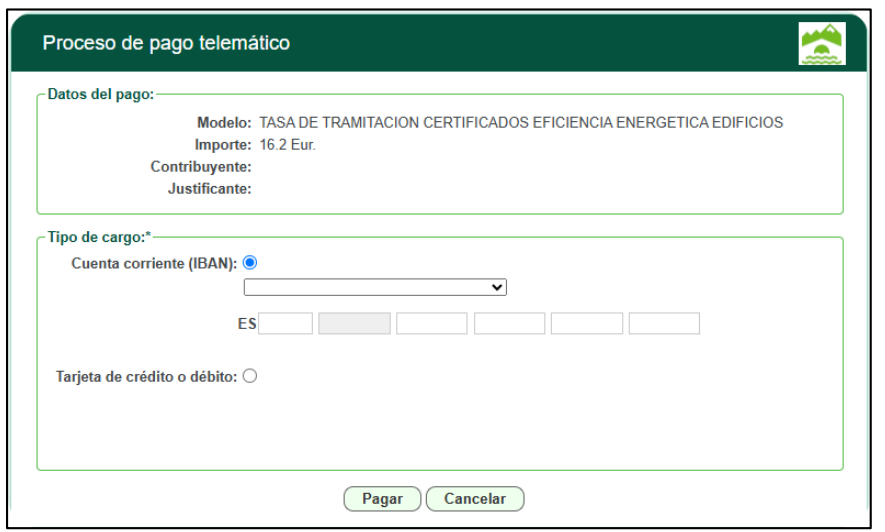Focus the third IBAN input field
This screenshot has height=532, width=885.
click(x=431, y=324)
